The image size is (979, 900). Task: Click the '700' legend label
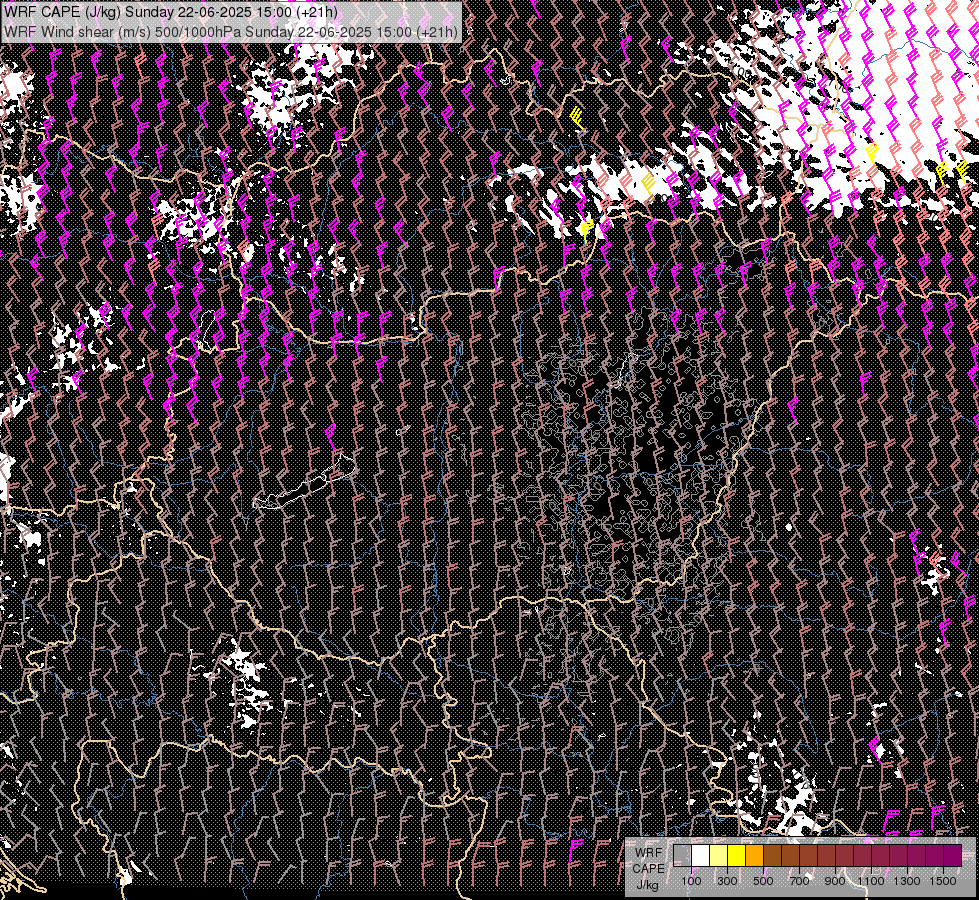click(x=799, y=881)
